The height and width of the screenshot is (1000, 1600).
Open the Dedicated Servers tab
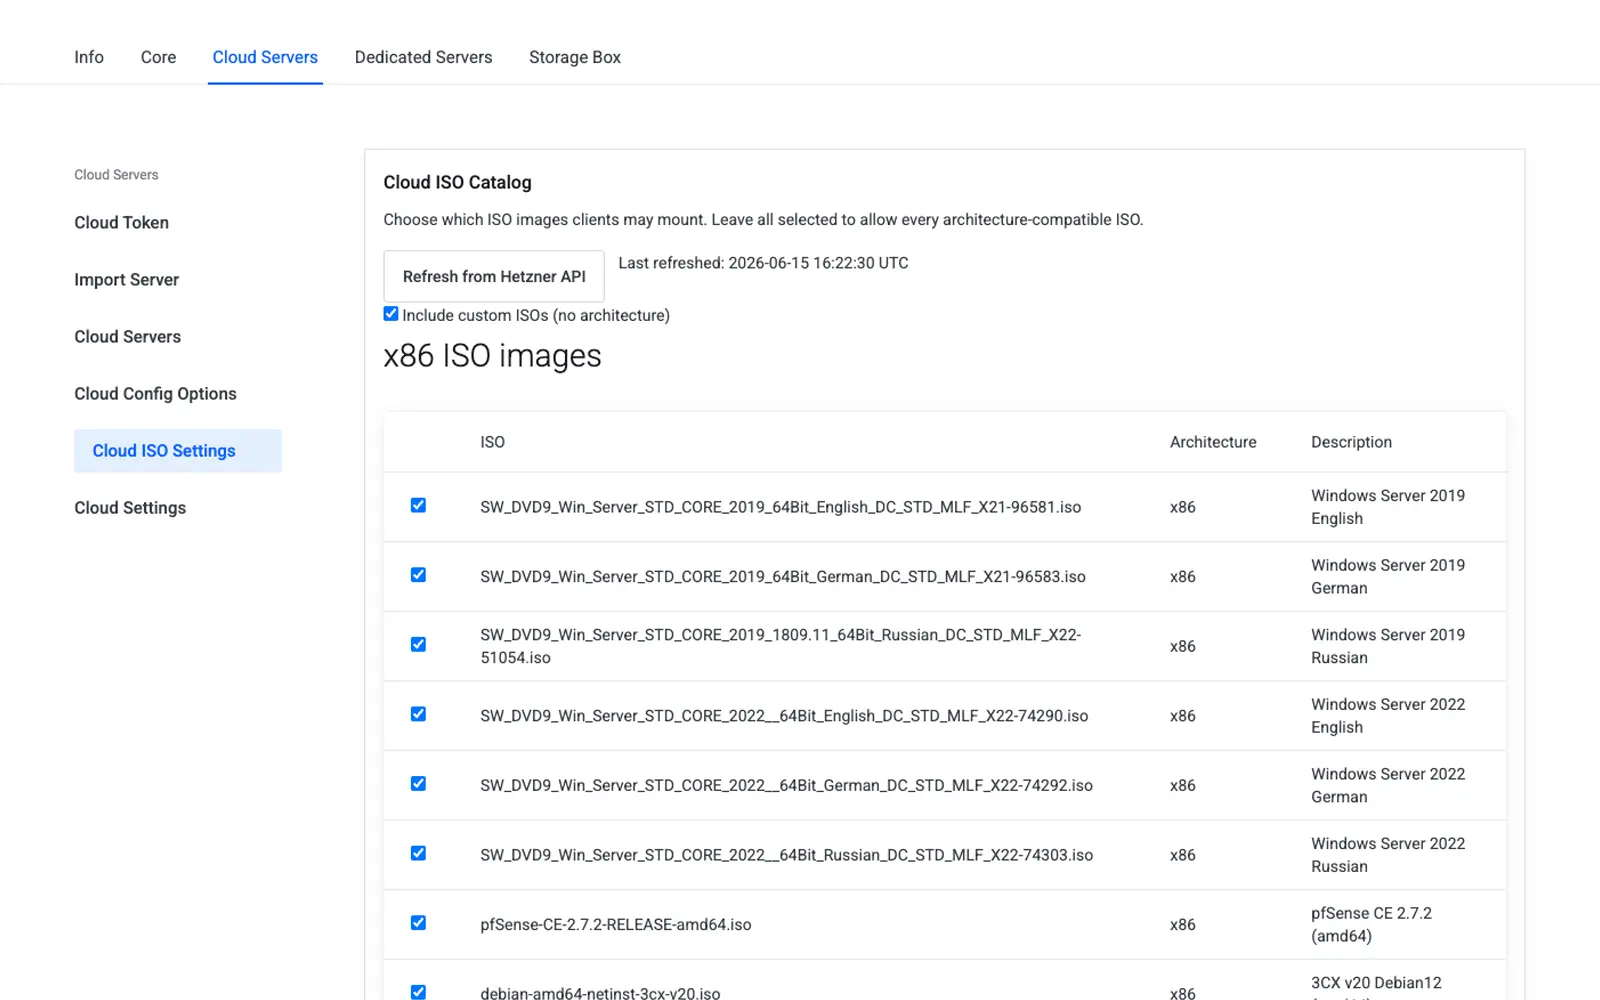[x=423, y=57]
